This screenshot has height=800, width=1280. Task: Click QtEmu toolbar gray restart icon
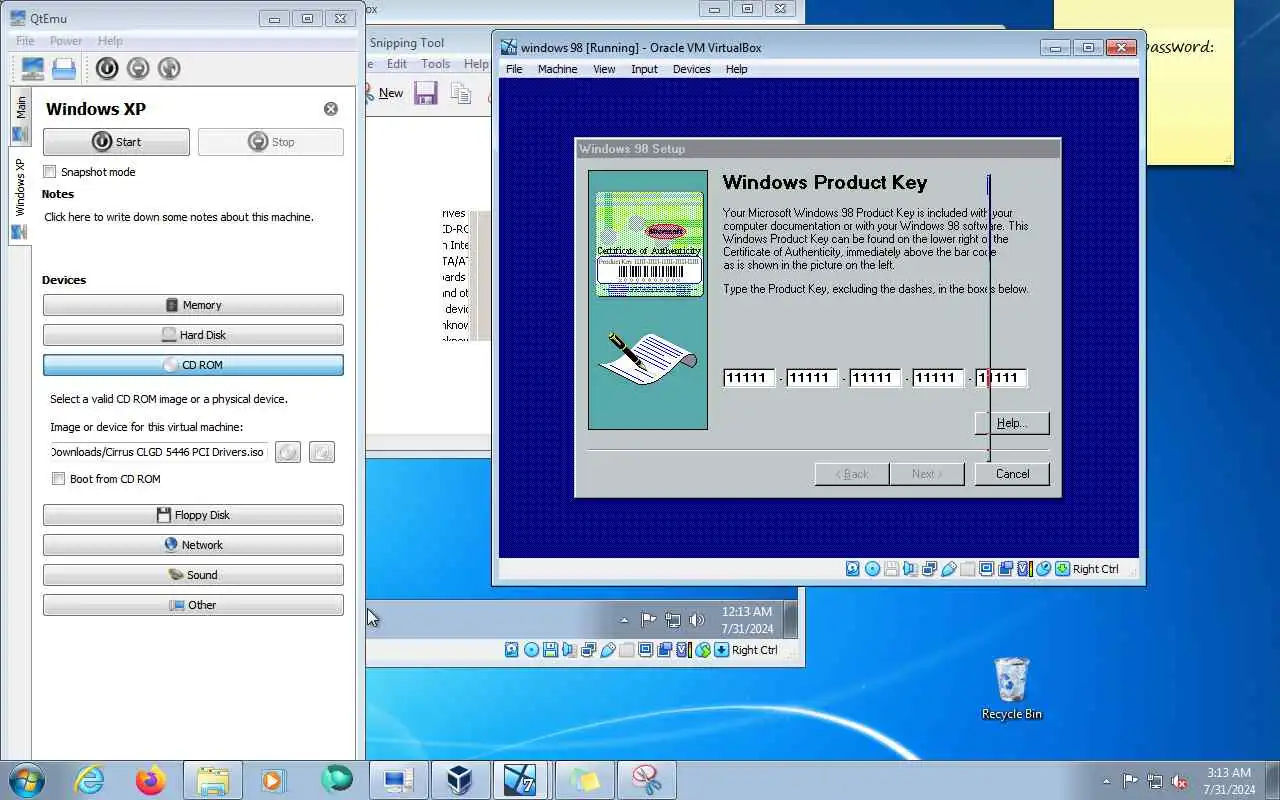169,68
